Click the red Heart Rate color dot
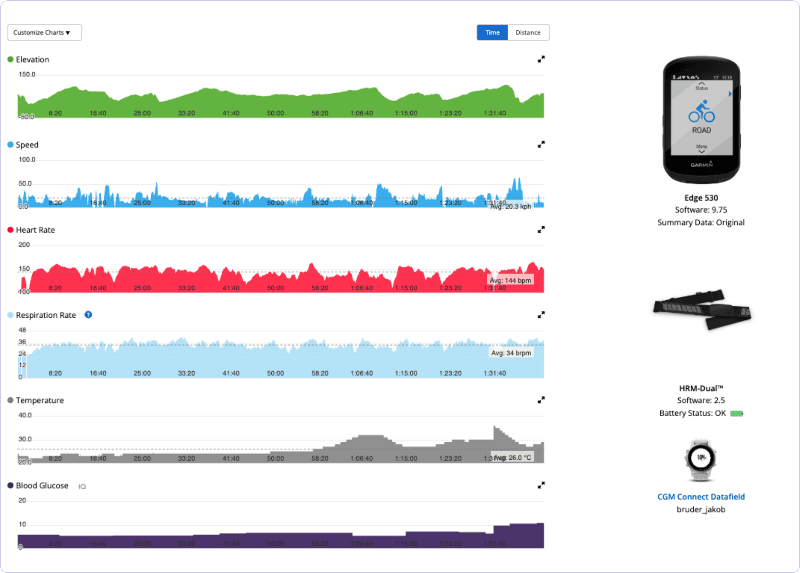 pos(11,230)
